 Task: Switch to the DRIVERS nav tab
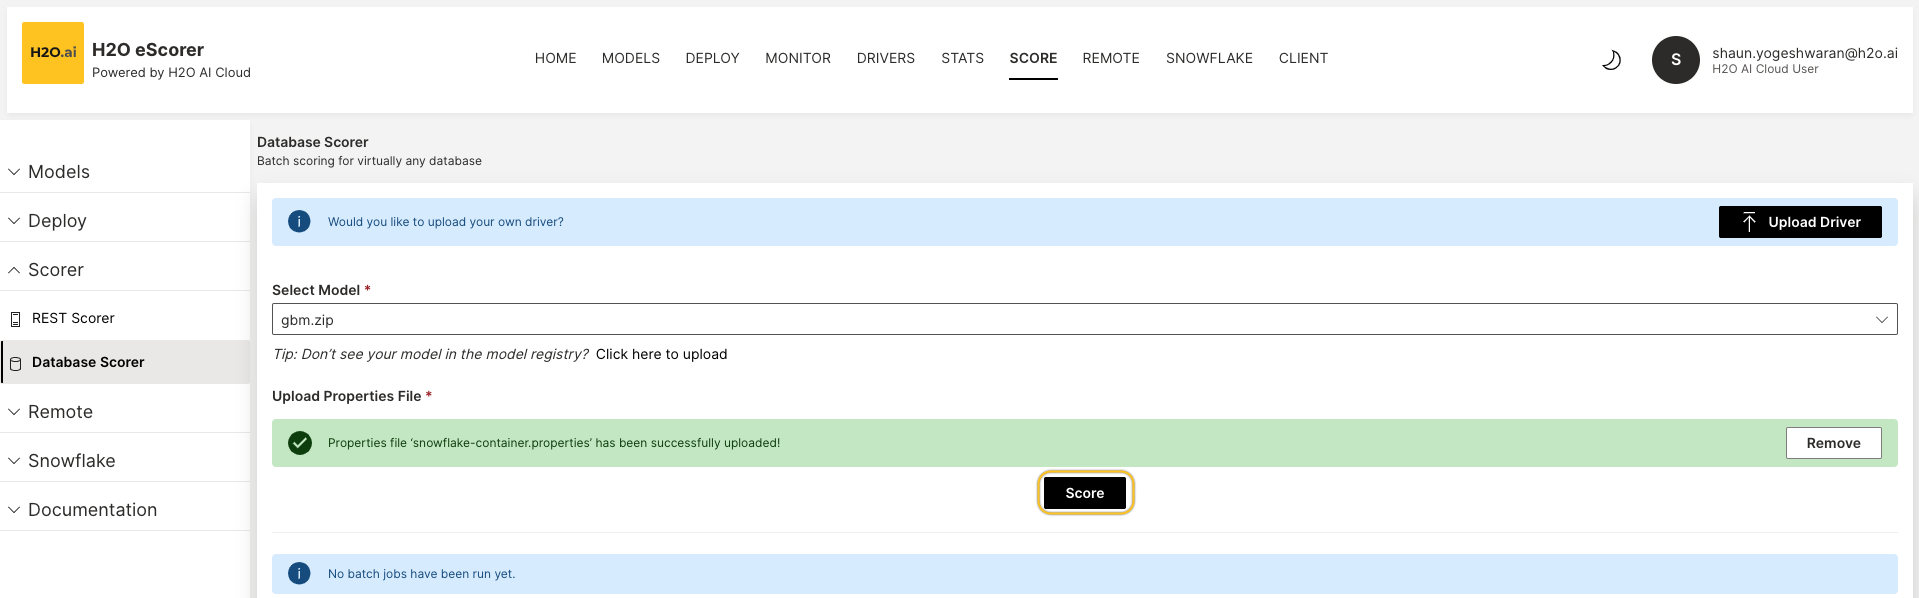click(885, 58)
